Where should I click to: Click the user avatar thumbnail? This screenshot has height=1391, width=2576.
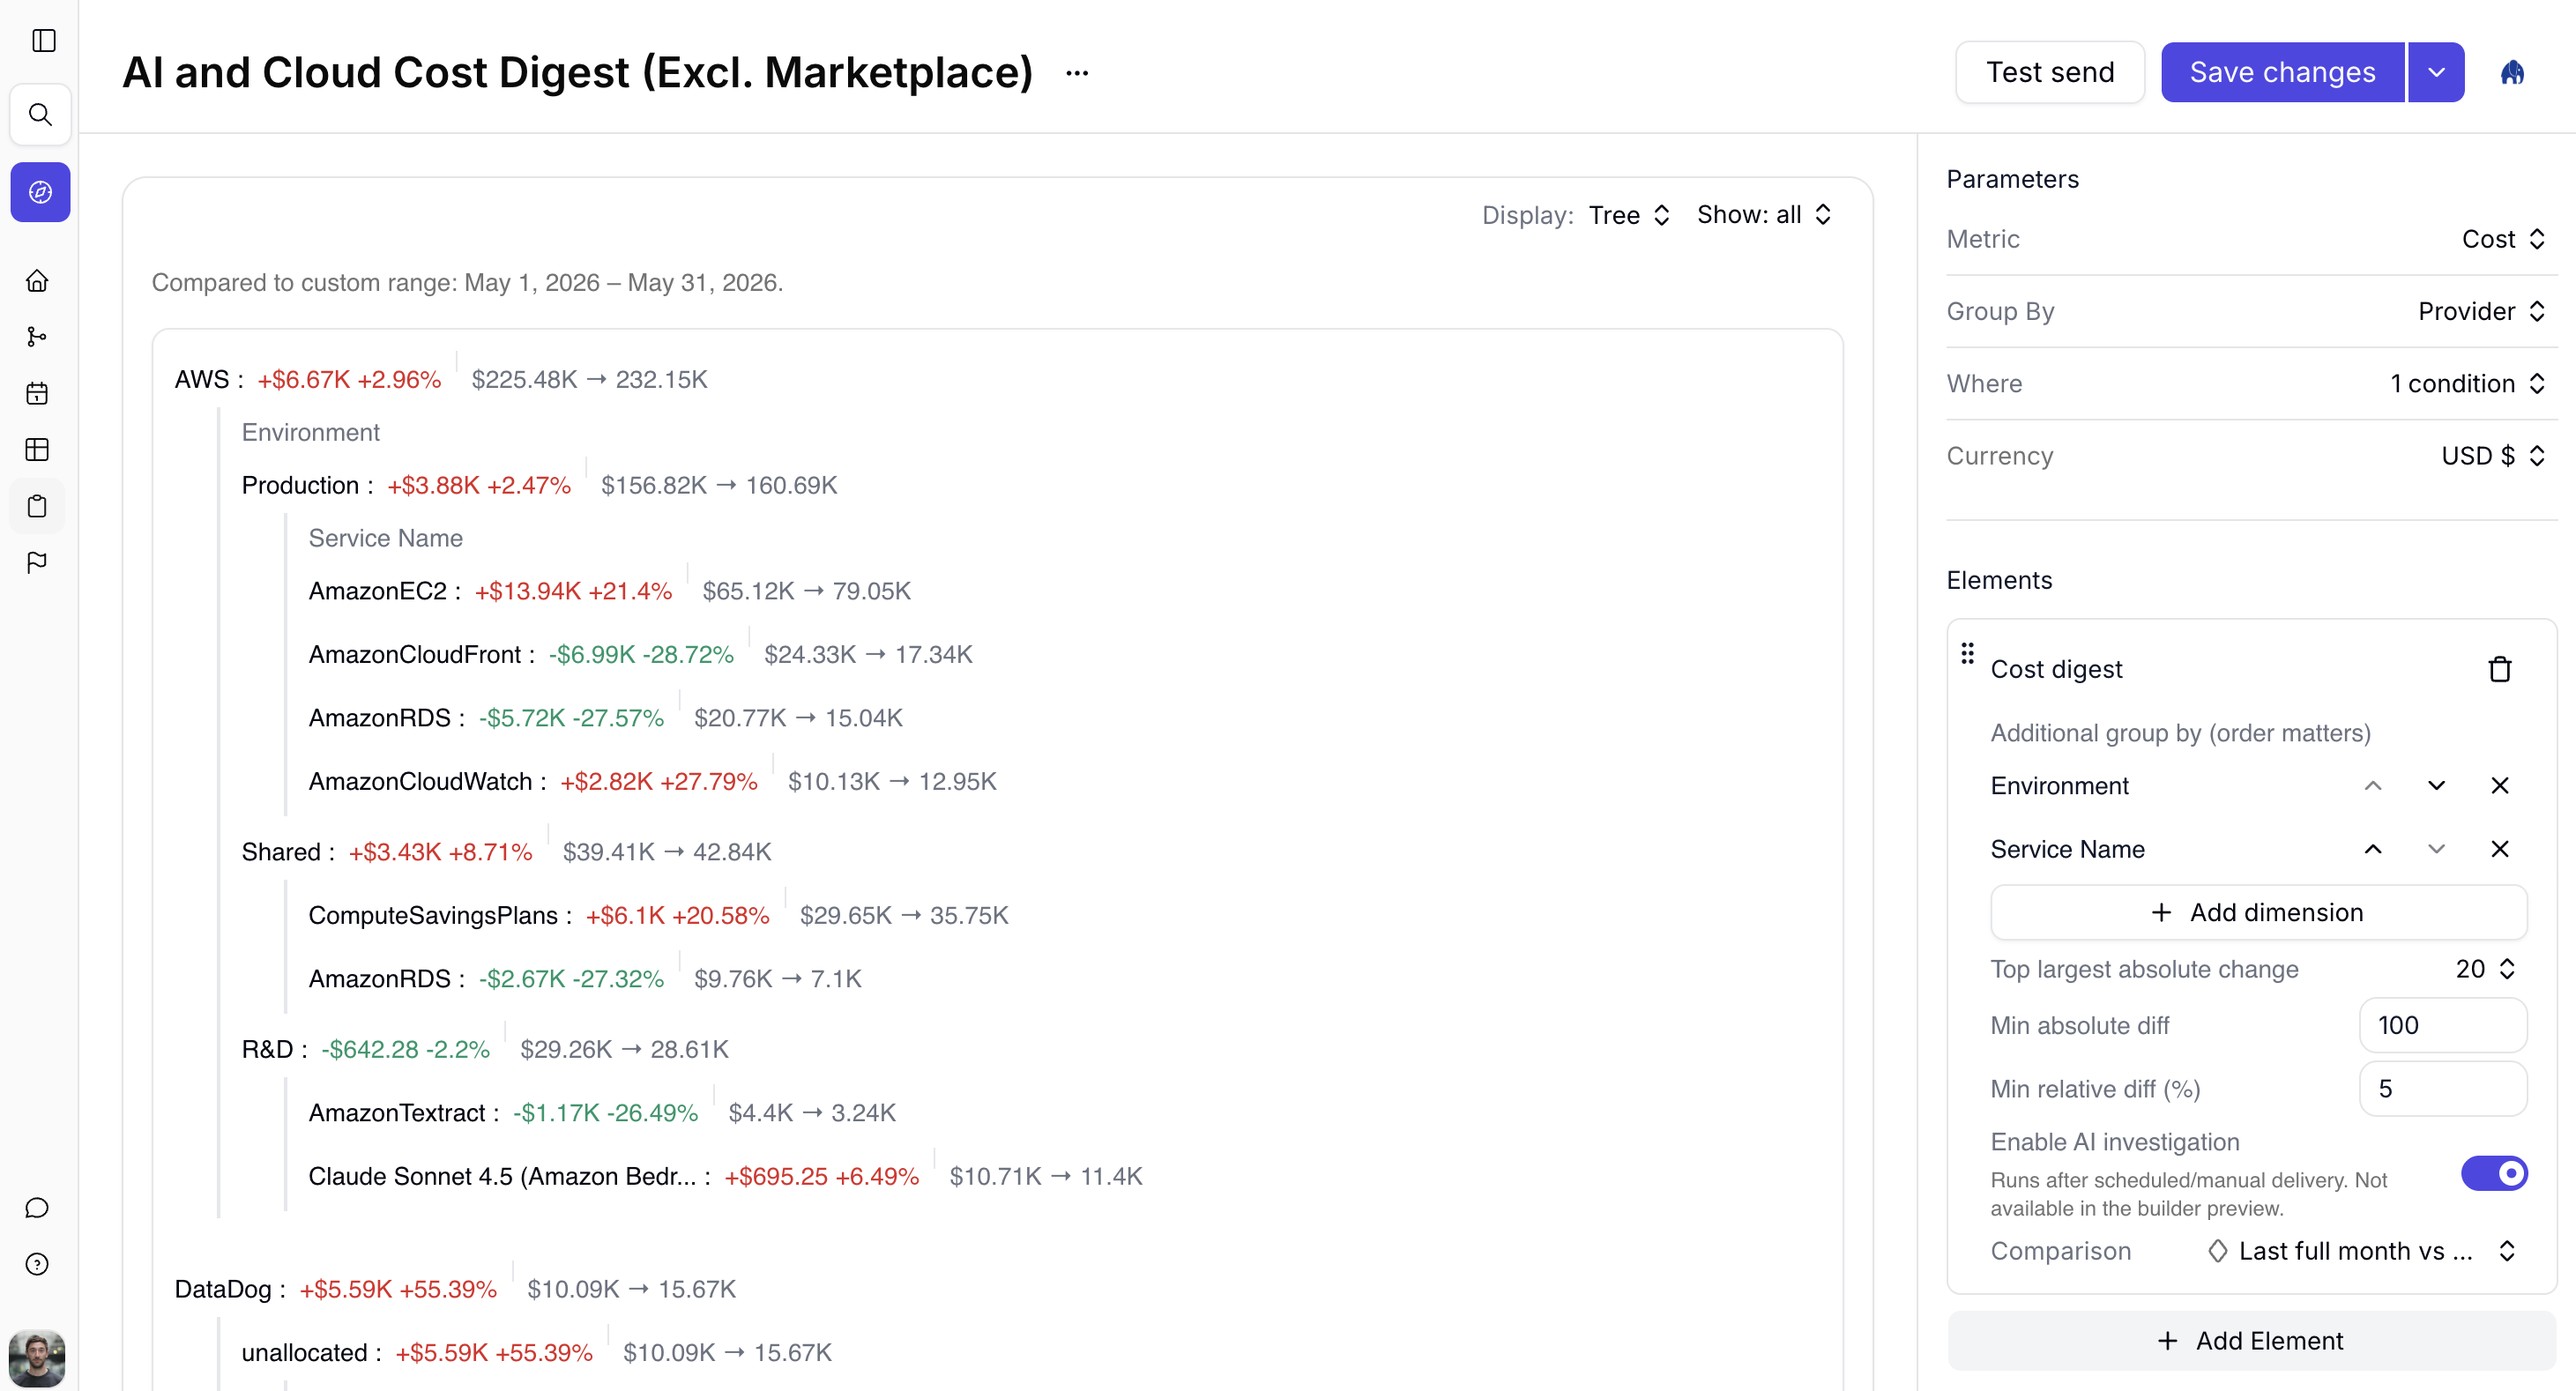pos(37,1358)
